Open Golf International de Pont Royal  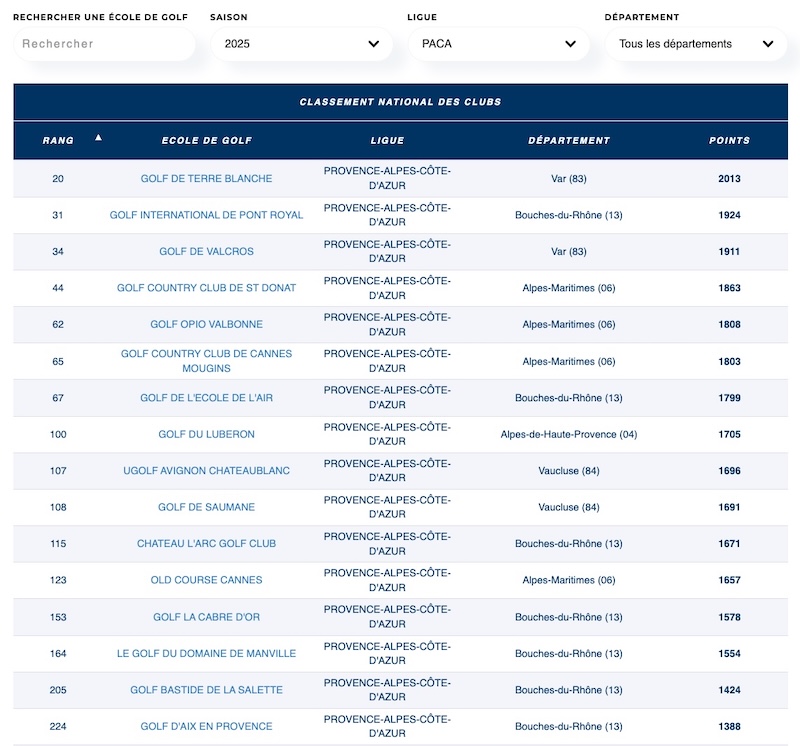point(207,215)
